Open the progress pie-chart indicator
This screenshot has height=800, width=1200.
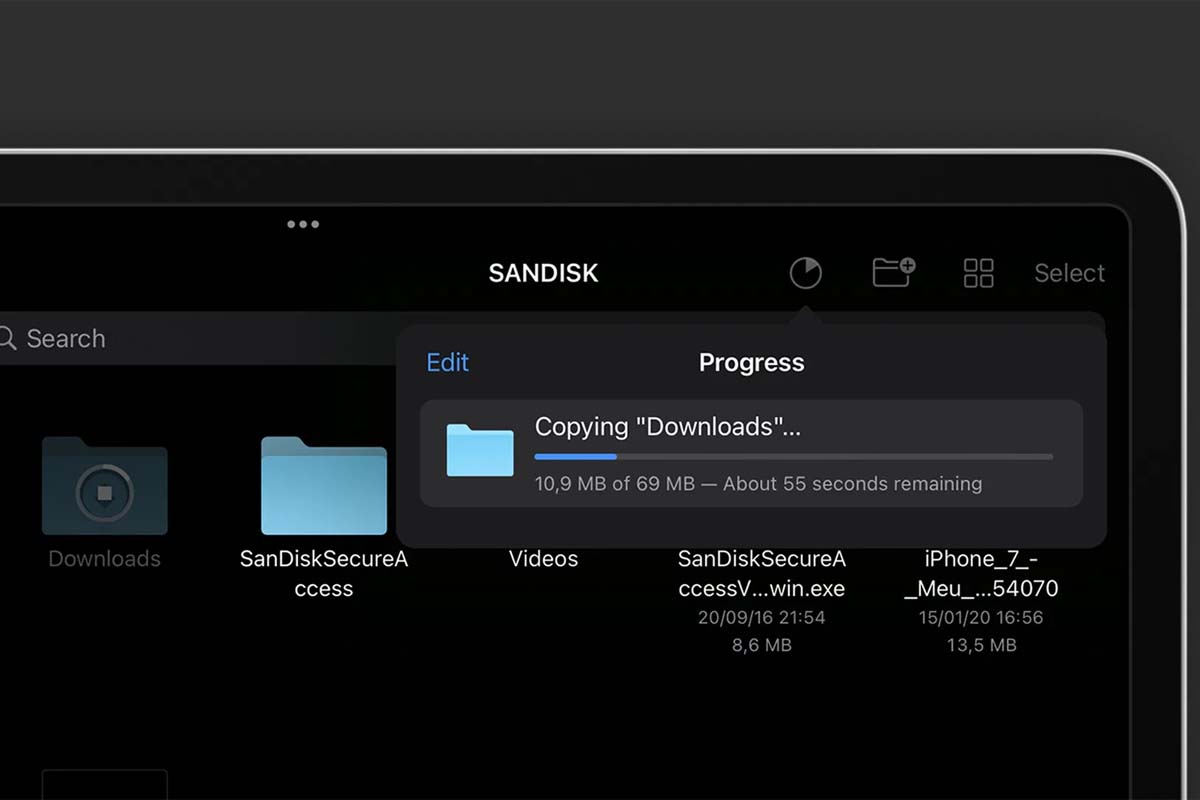point(805,272)
